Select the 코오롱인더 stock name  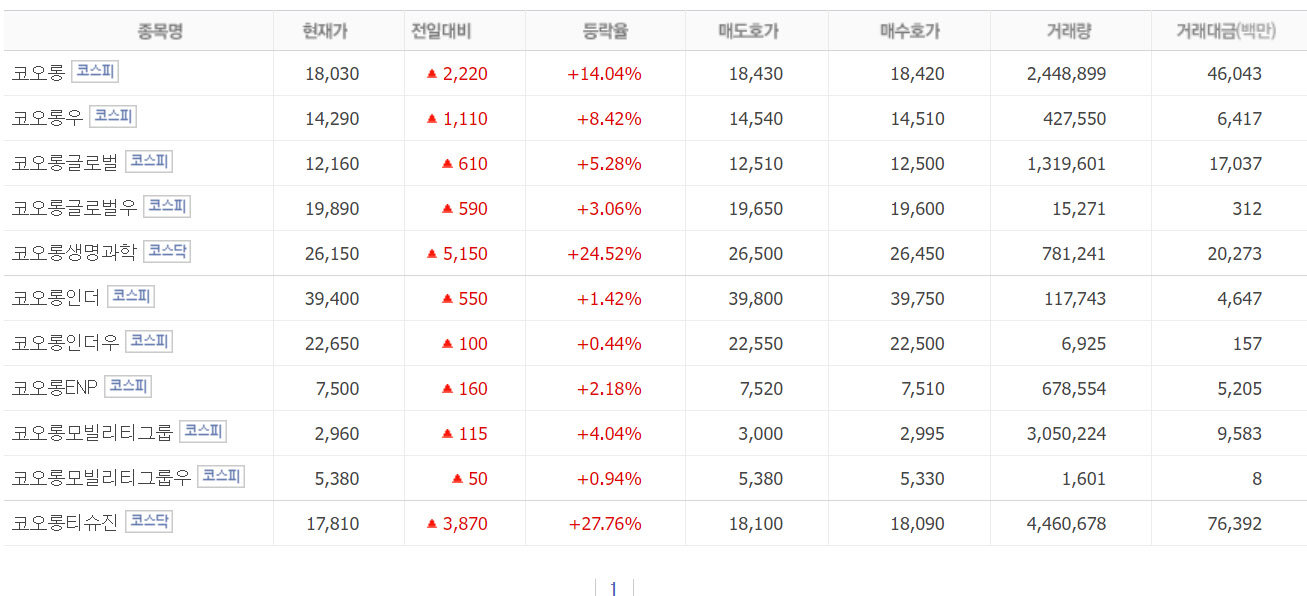point(56,297)
